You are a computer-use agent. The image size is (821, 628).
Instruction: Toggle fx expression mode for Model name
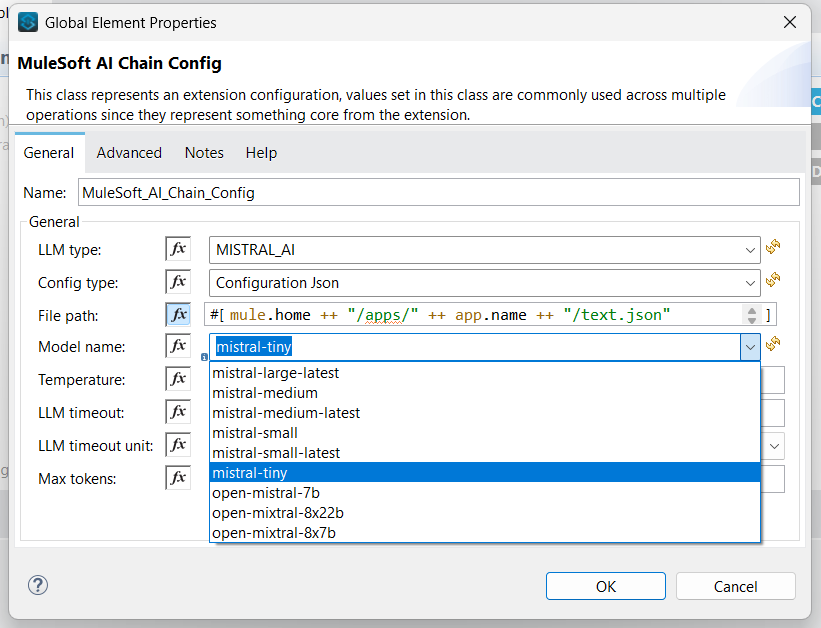pyautogui.click(x=178, y=346)
